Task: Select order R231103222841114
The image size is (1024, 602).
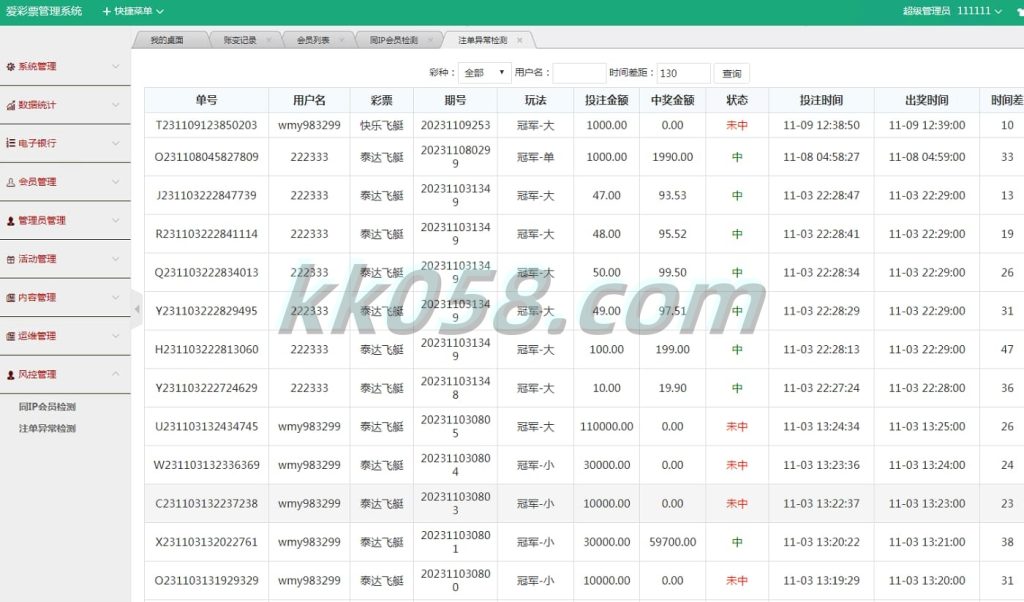Action: (x=206, y=234)
